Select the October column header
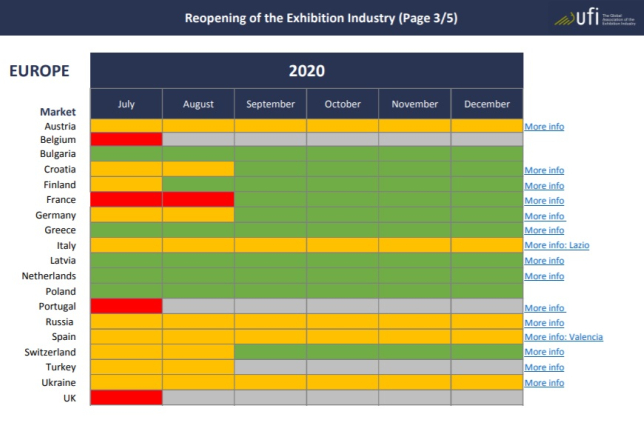 point(342,104)
